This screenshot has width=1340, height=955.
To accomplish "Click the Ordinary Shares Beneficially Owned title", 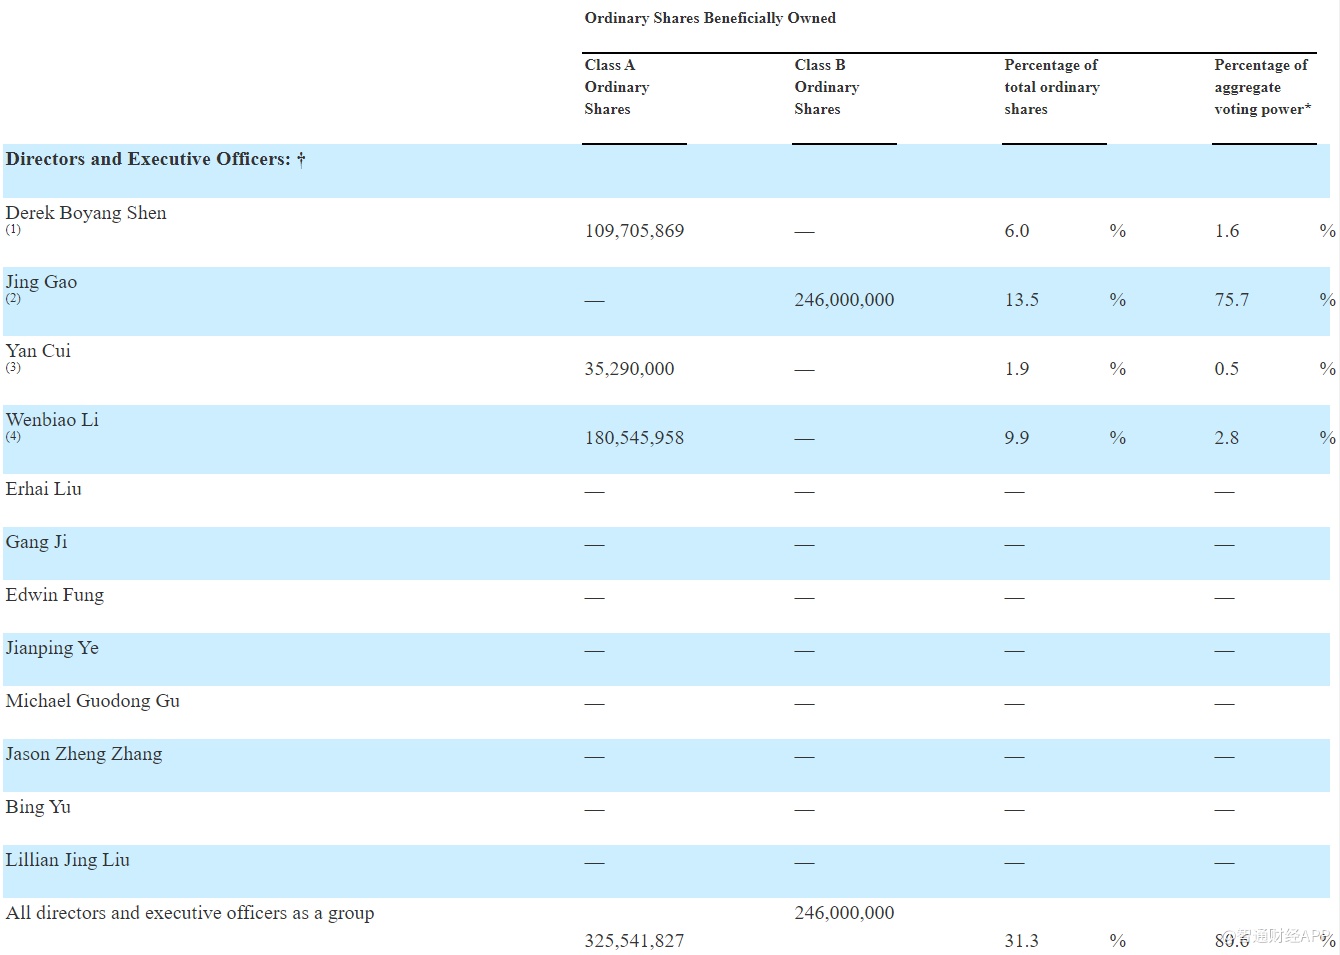I will pyautogui.click(x=710, y=18).
